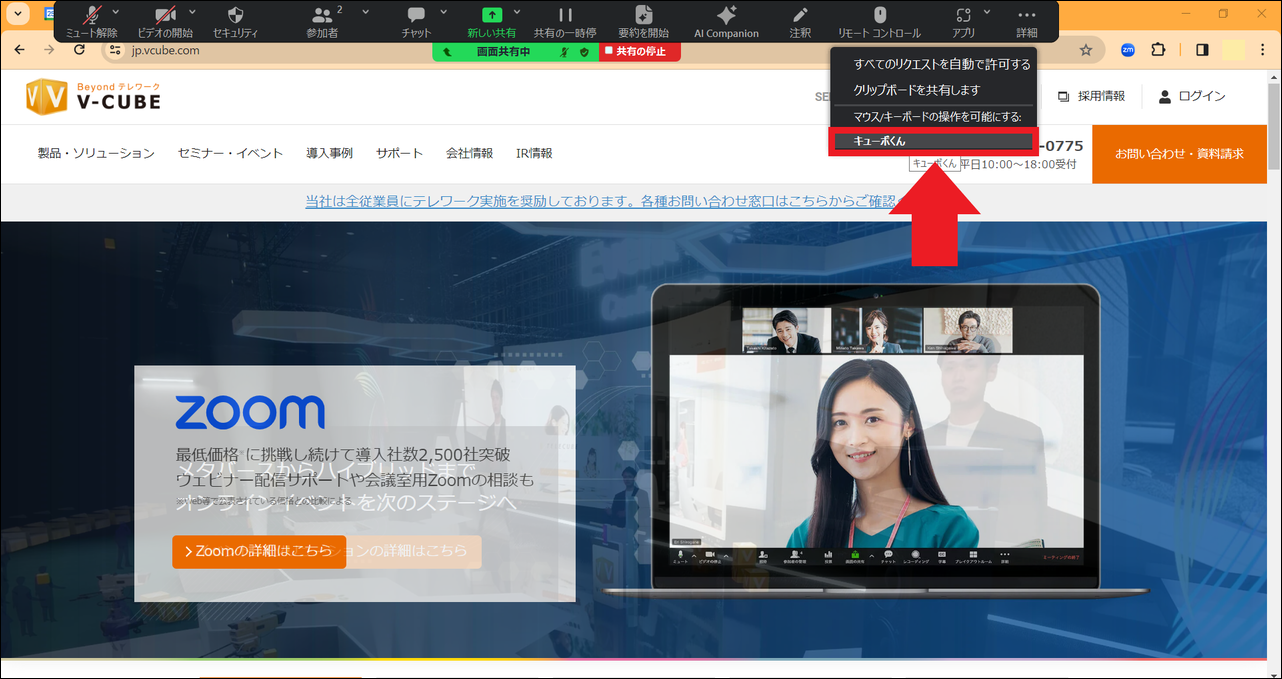
Task: Click the zoom logo text in banner
Action: click(250, 413)
